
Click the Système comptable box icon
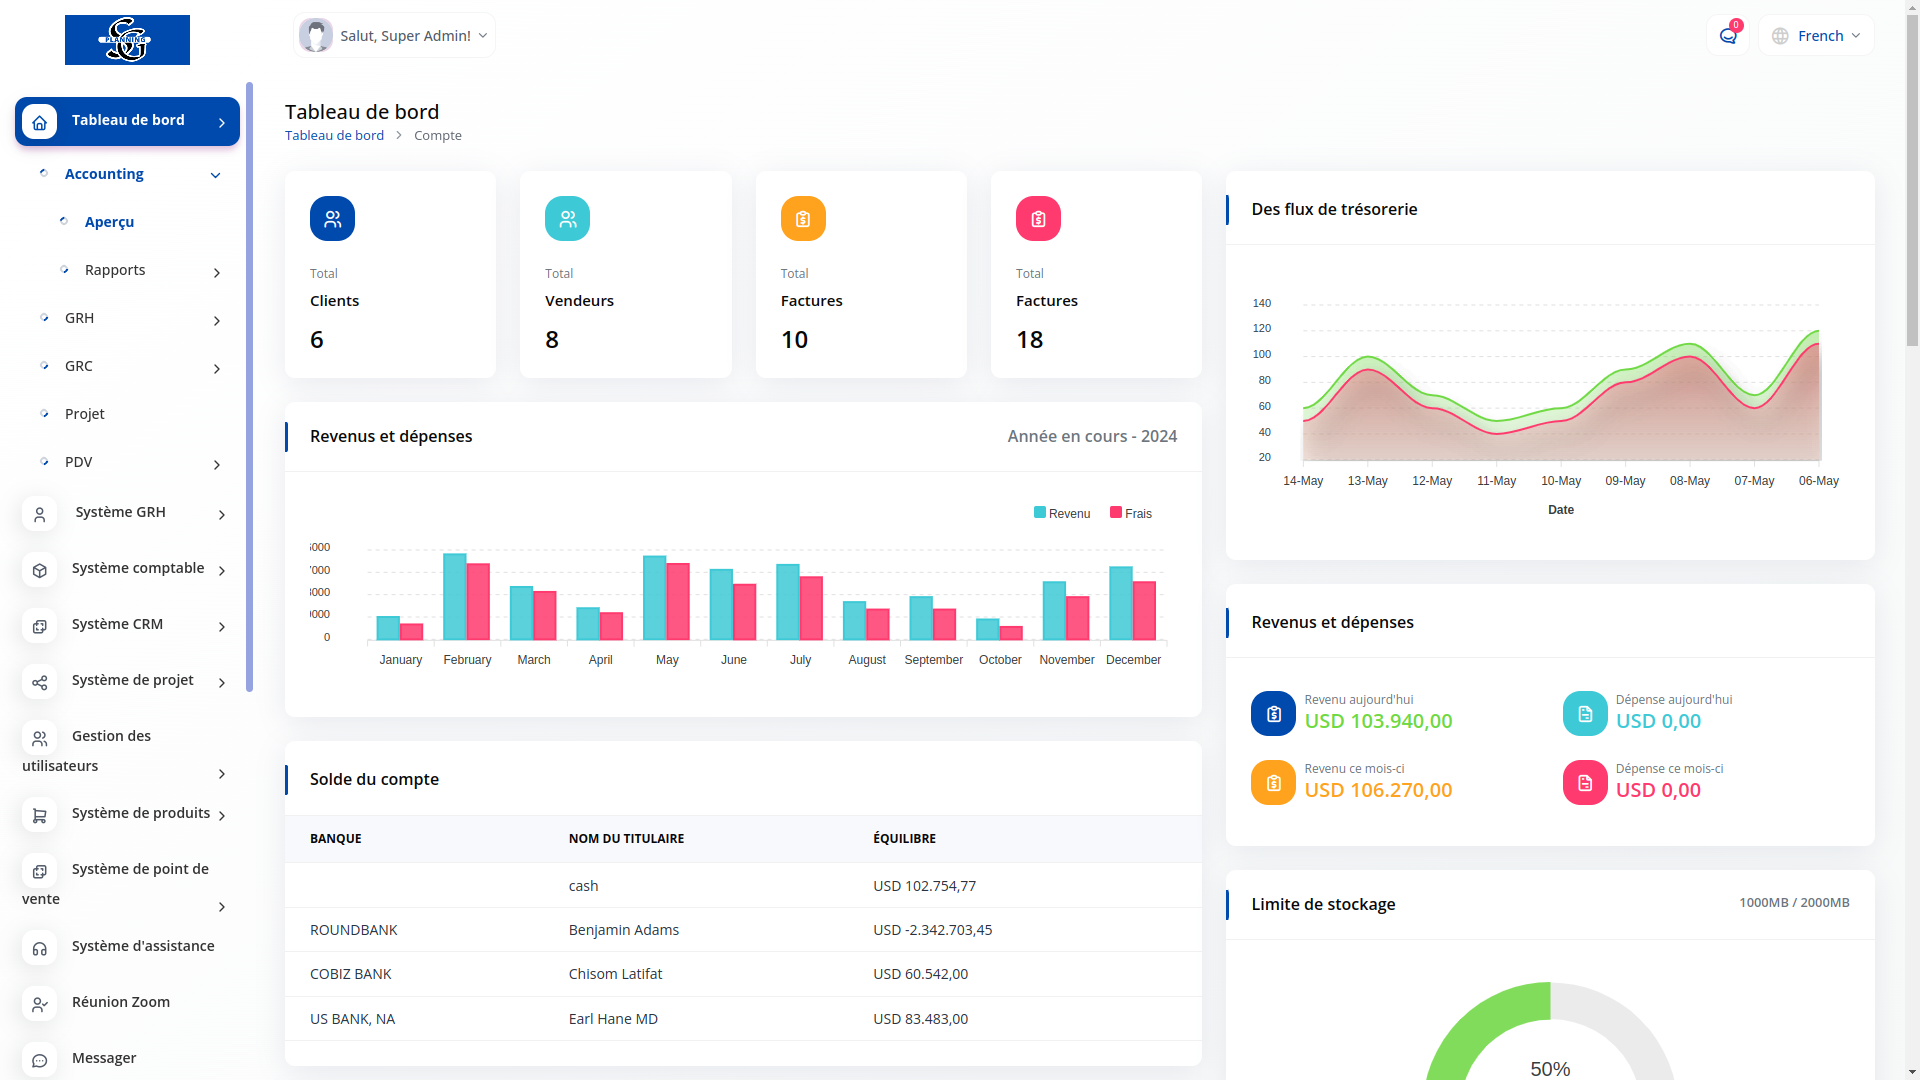39,570
